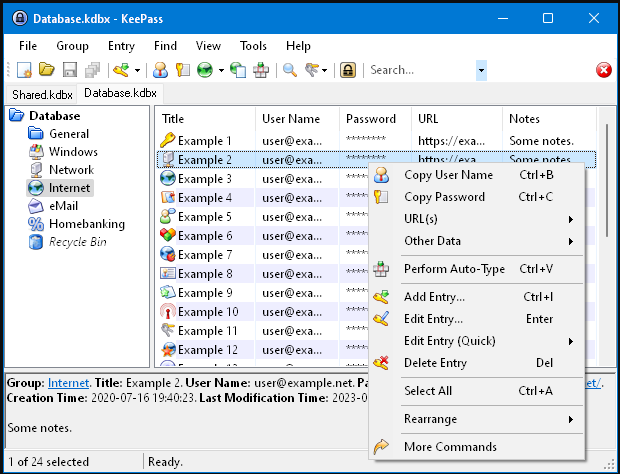Viewport: 620px width, 474px height.
Task: Sort by the Password column header
Action: click(x=375, y=119)
